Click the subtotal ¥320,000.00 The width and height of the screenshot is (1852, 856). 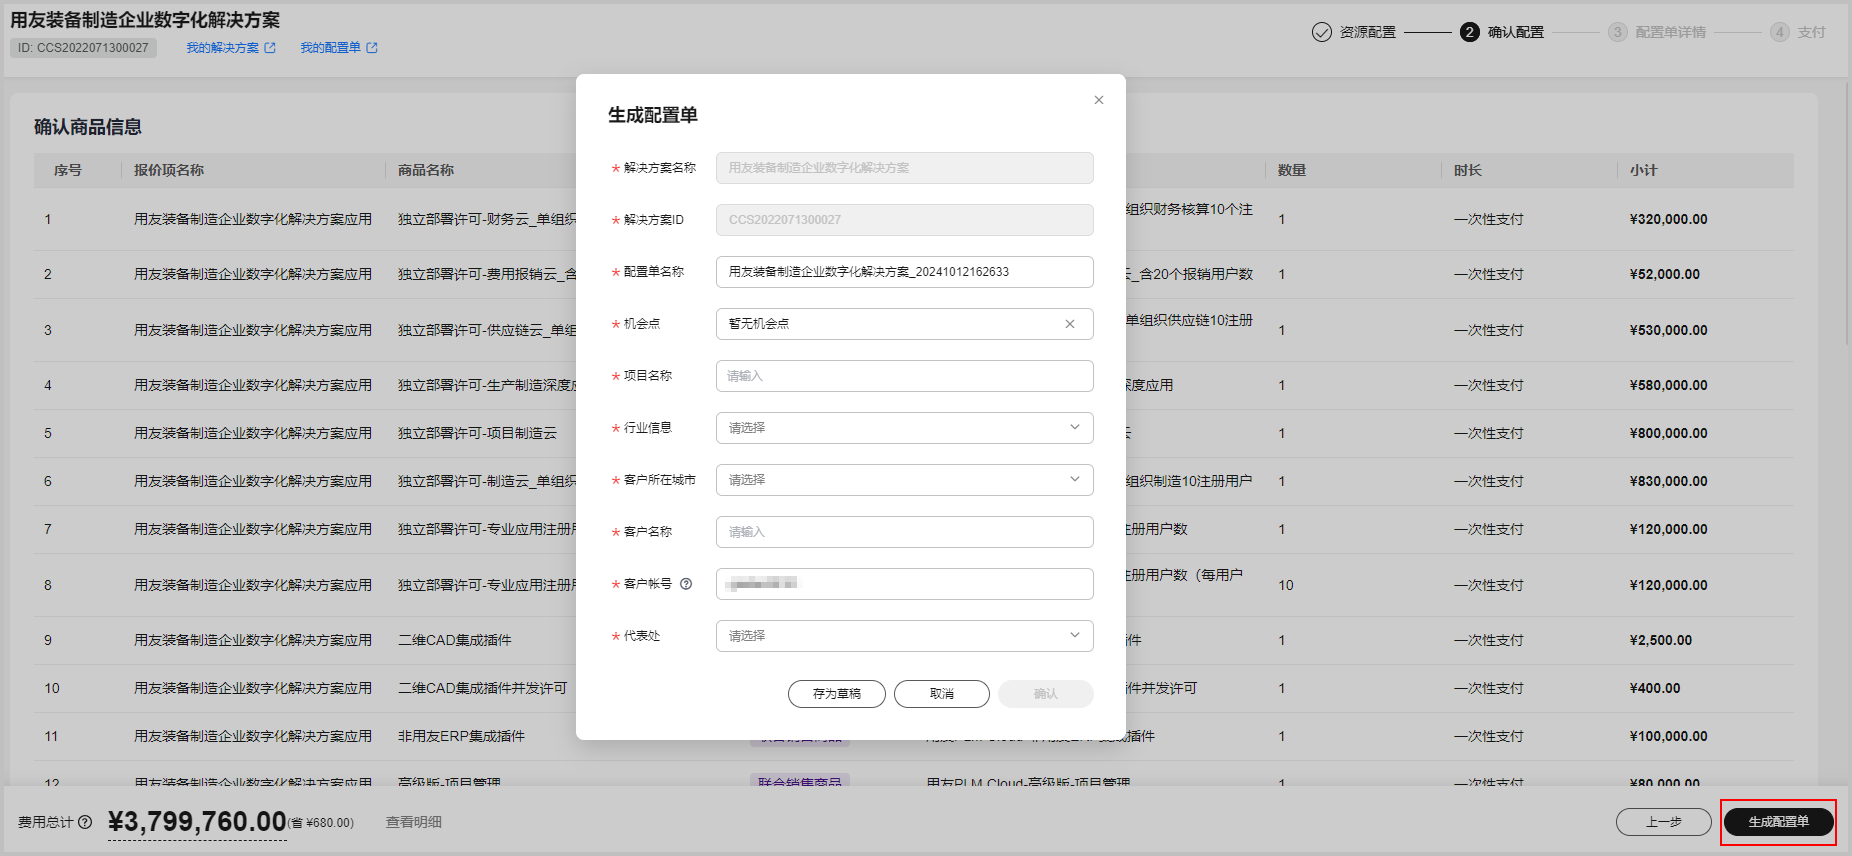1669,219
